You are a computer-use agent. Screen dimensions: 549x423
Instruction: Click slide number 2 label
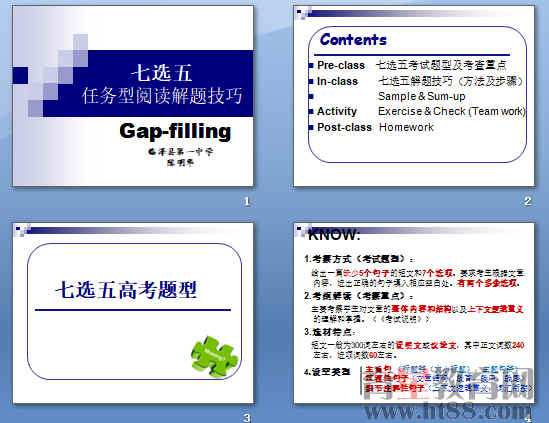[x=528, y=201]
